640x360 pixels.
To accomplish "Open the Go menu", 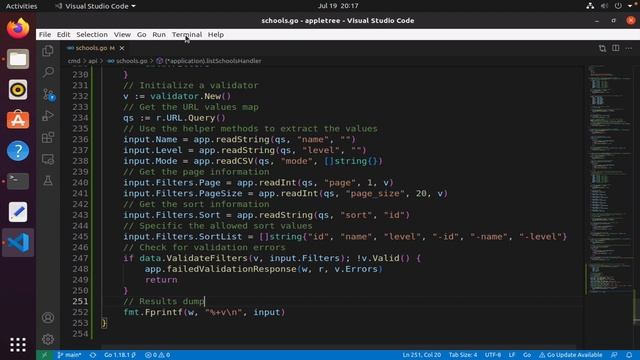I will click(x=141, y=35).
